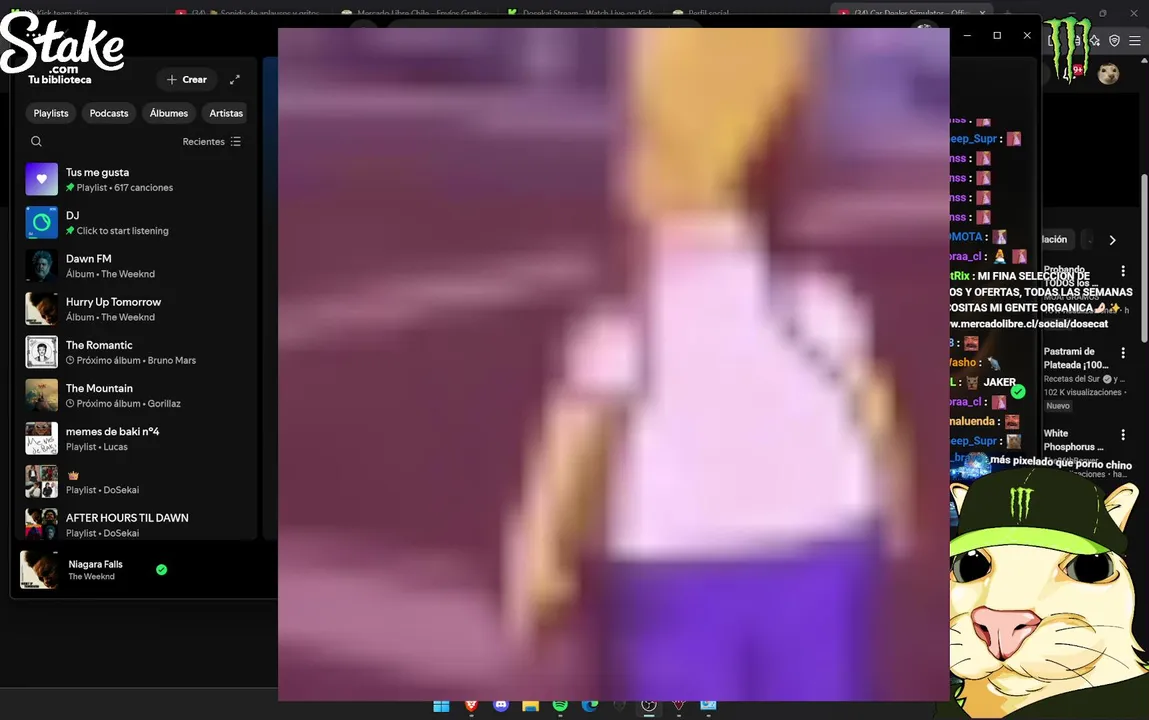Click YouTube chips next chevron arrow
Viewport: 1149px width, 720px height.
(x=1112, y=240)
